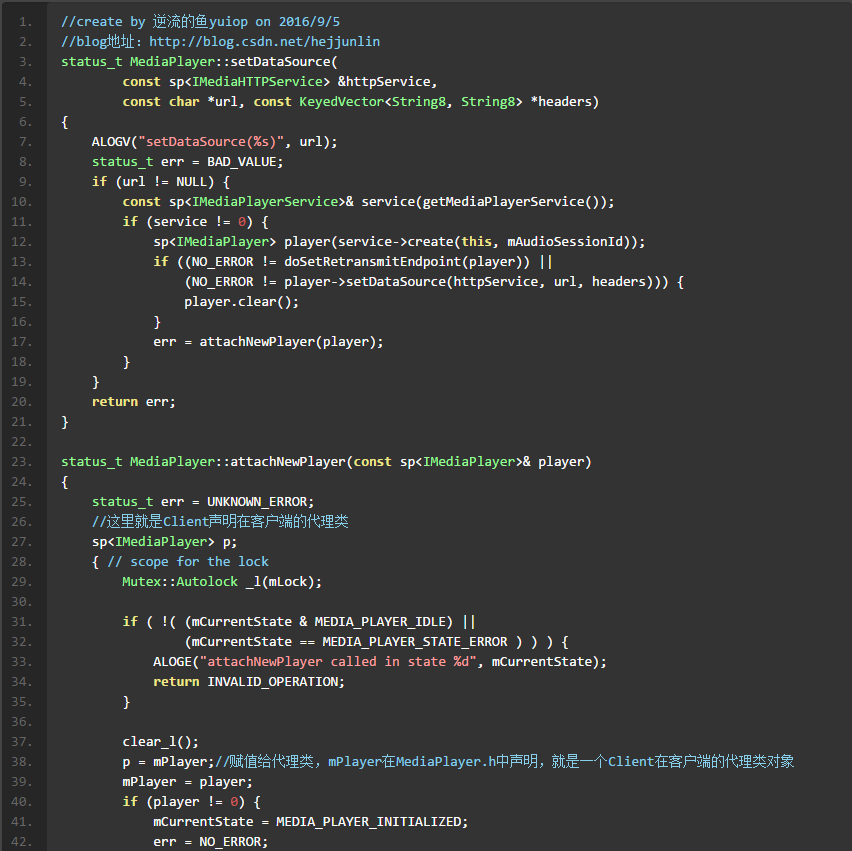Click 'if (player != 0) {' on line 40
This screenshot has height=851, width=852.
coord(192,802)
